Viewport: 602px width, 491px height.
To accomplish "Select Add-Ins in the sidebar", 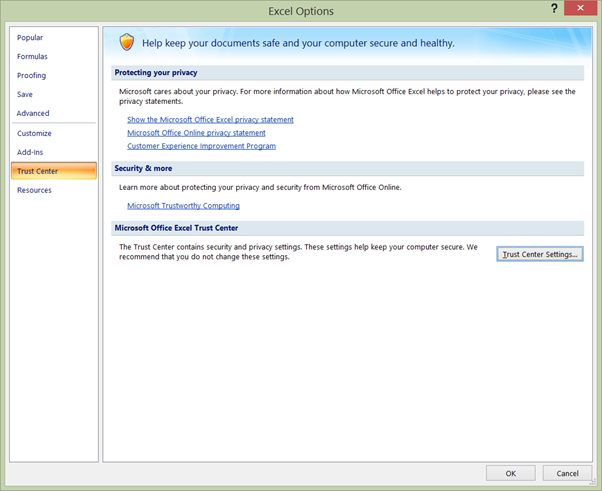I will click(x=30, y=152).
